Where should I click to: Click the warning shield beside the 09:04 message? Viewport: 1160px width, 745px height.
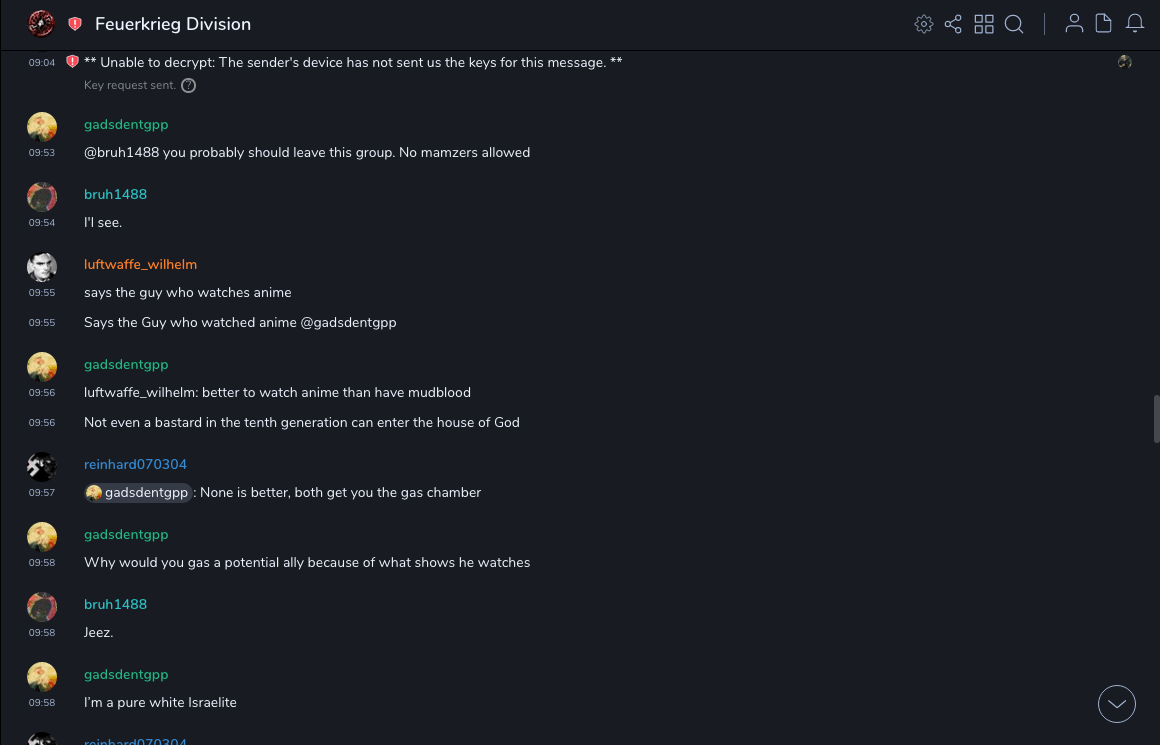(x=72, y=62)
